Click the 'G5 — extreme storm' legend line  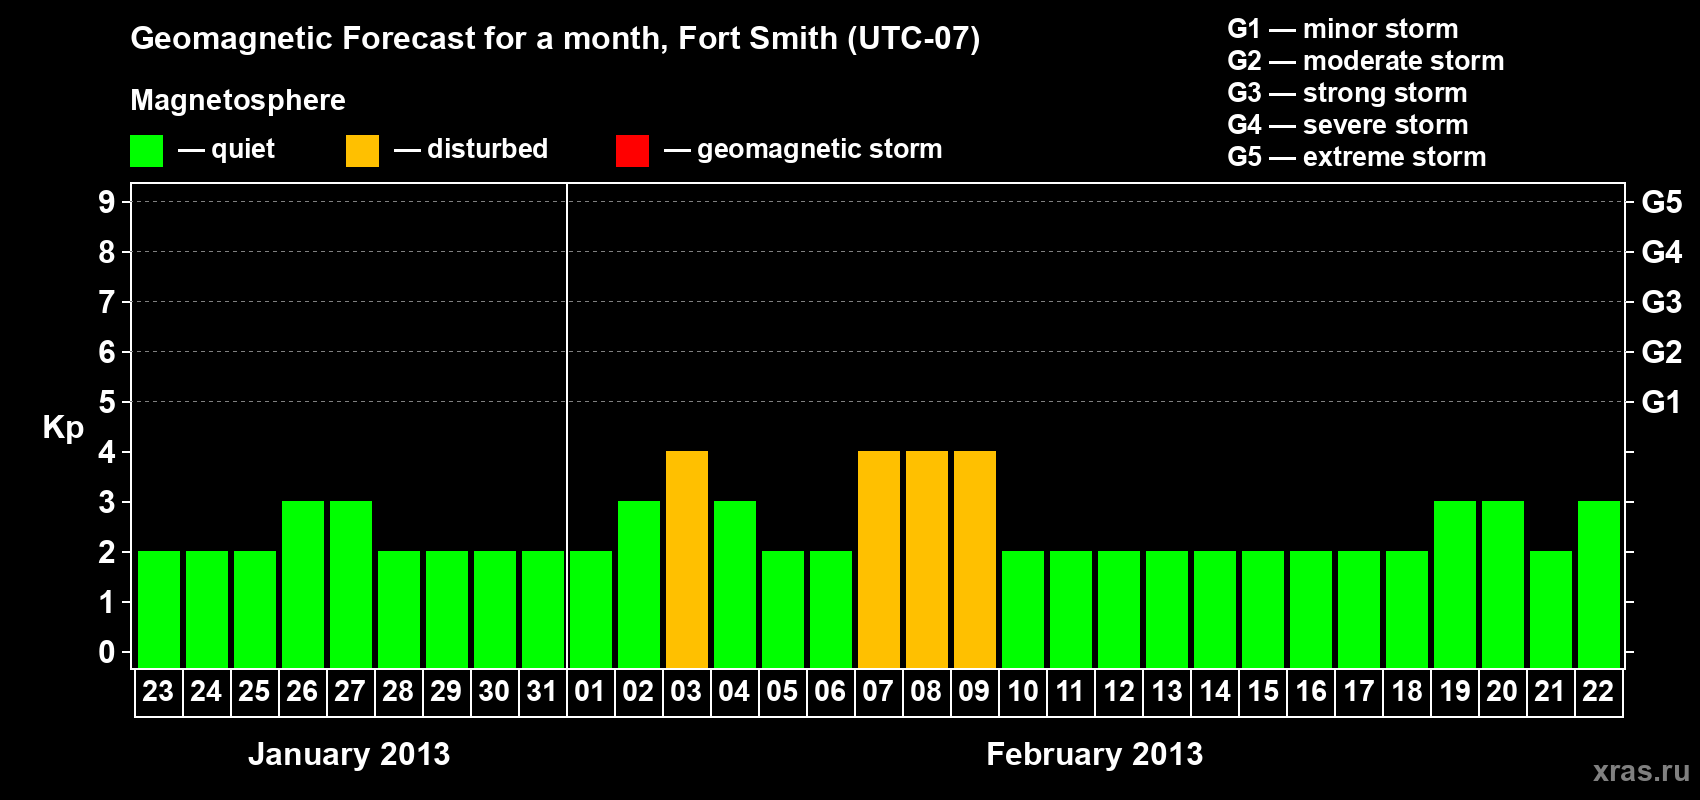point(1356,157)
